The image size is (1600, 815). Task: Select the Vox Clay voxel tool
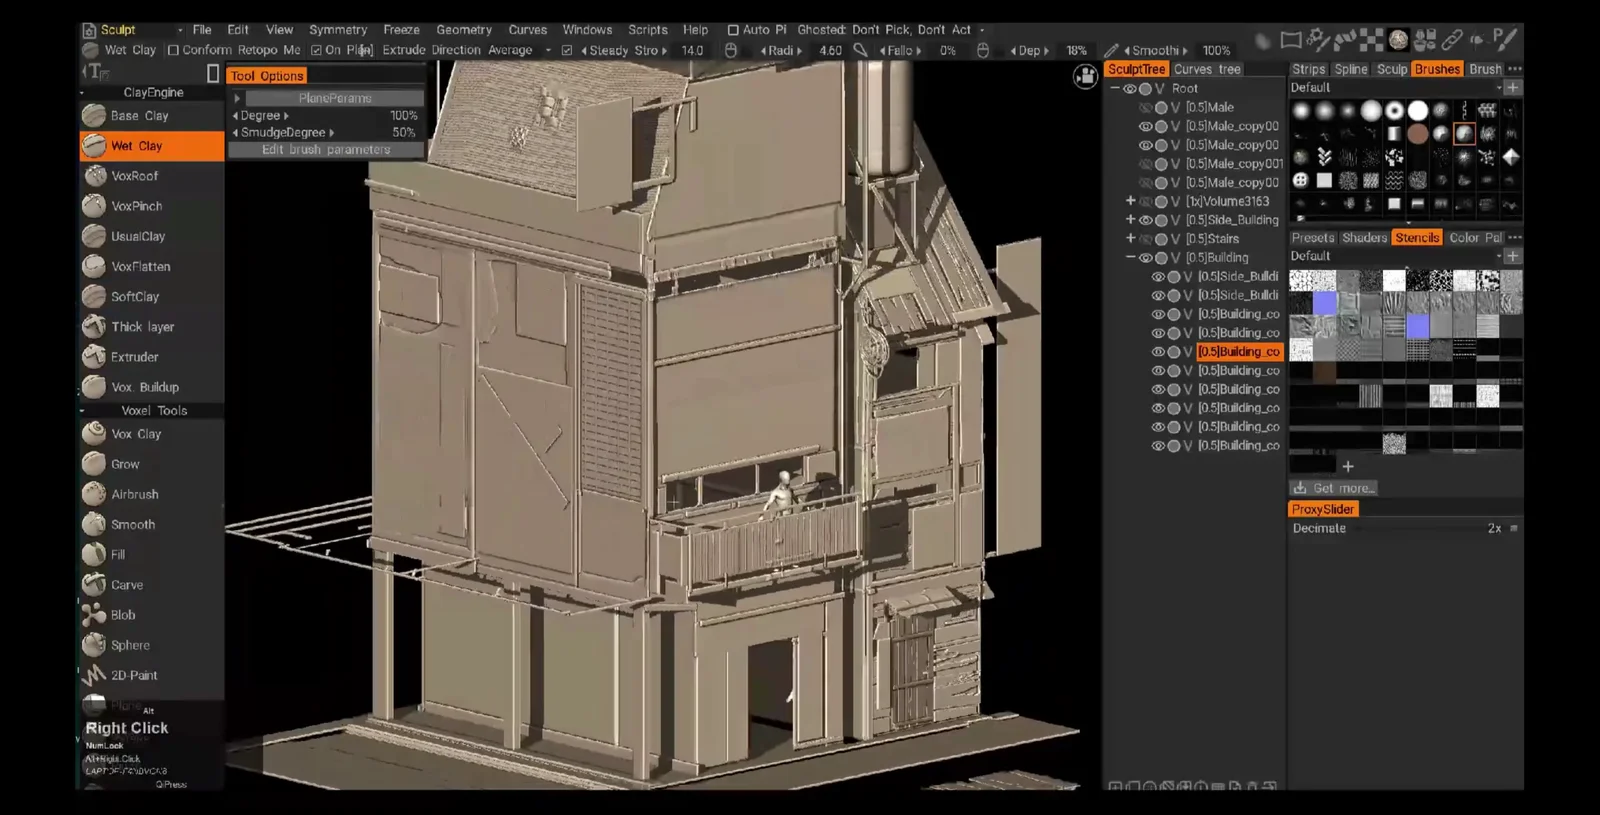[x=151, y=434]
